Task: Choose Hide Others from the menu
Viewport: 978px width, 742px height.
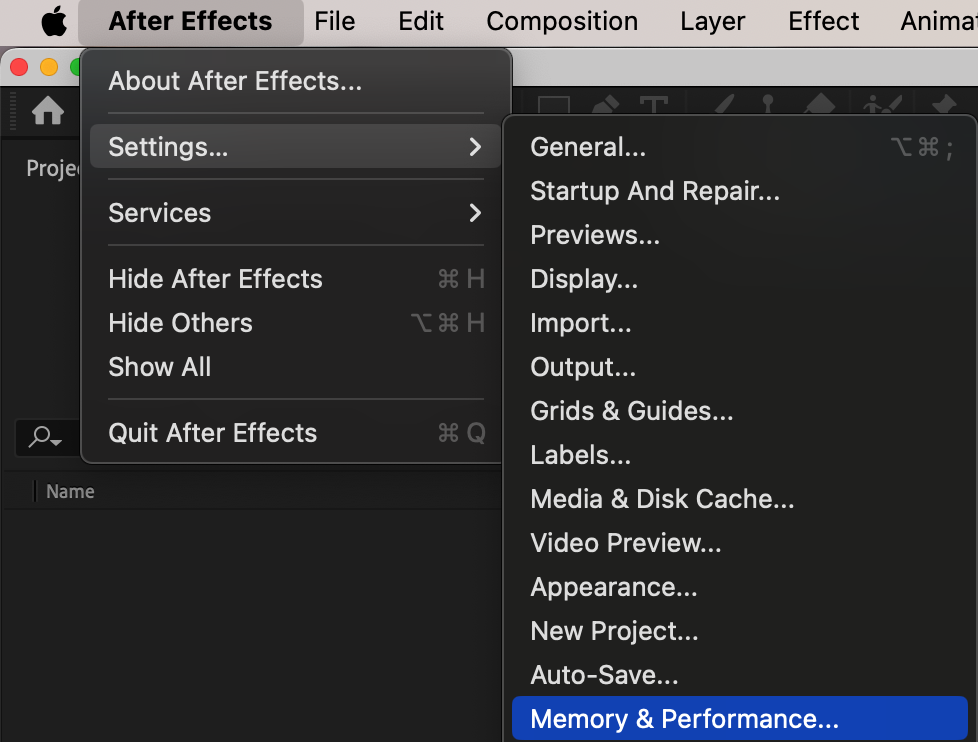Action: coord(180,323)
